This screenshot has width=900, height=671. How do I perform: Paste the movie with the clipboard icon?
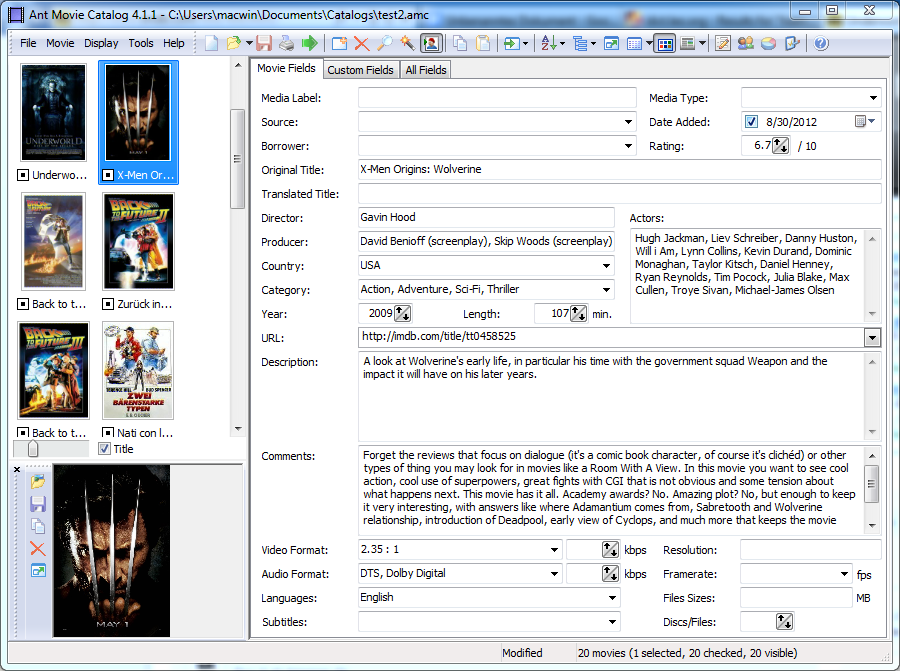(x=483, y=44)
